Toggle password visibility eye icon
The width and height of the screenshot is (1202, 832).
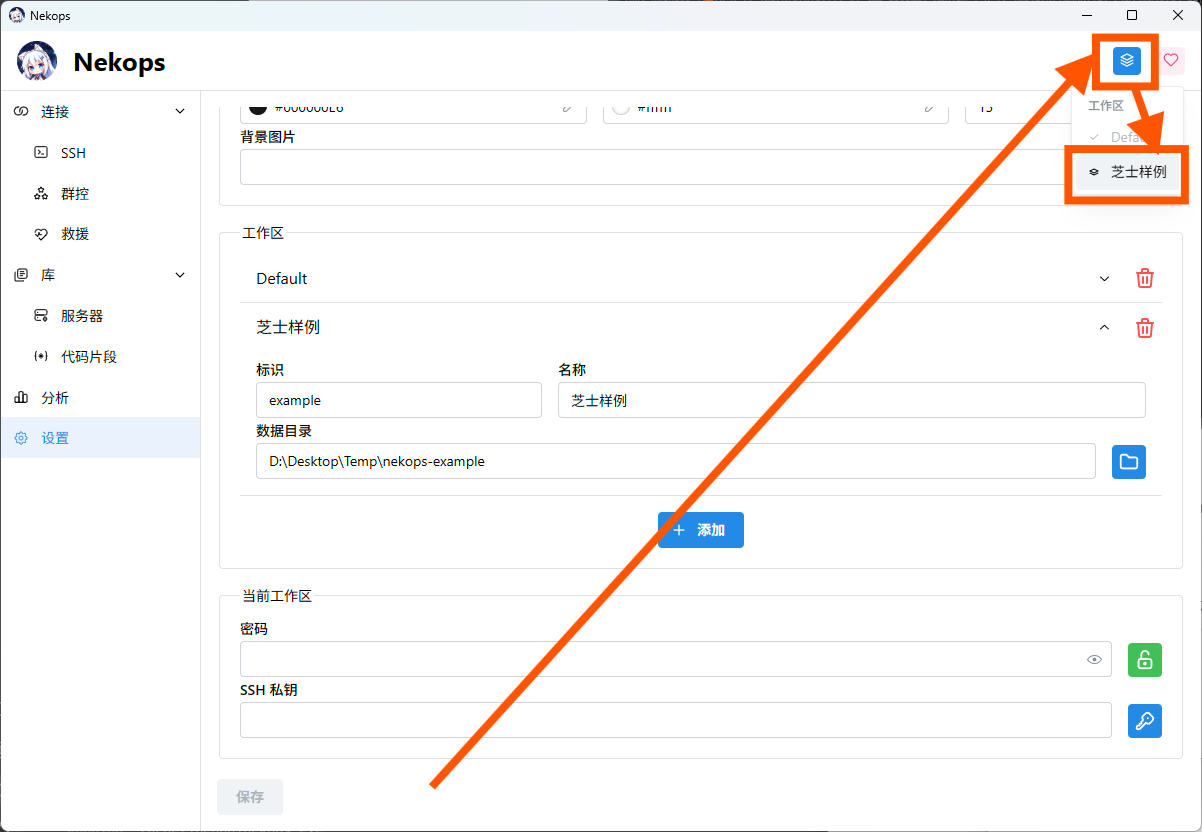pyautogui.click(x=1094, y=660)
